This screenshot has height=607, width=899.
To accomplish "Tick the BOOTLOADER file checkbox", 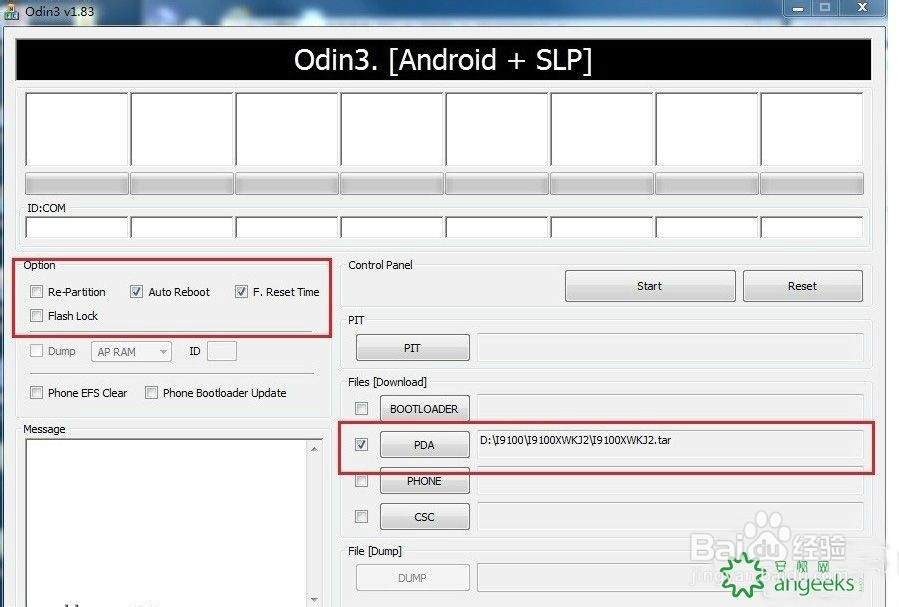I will point(361,409).
